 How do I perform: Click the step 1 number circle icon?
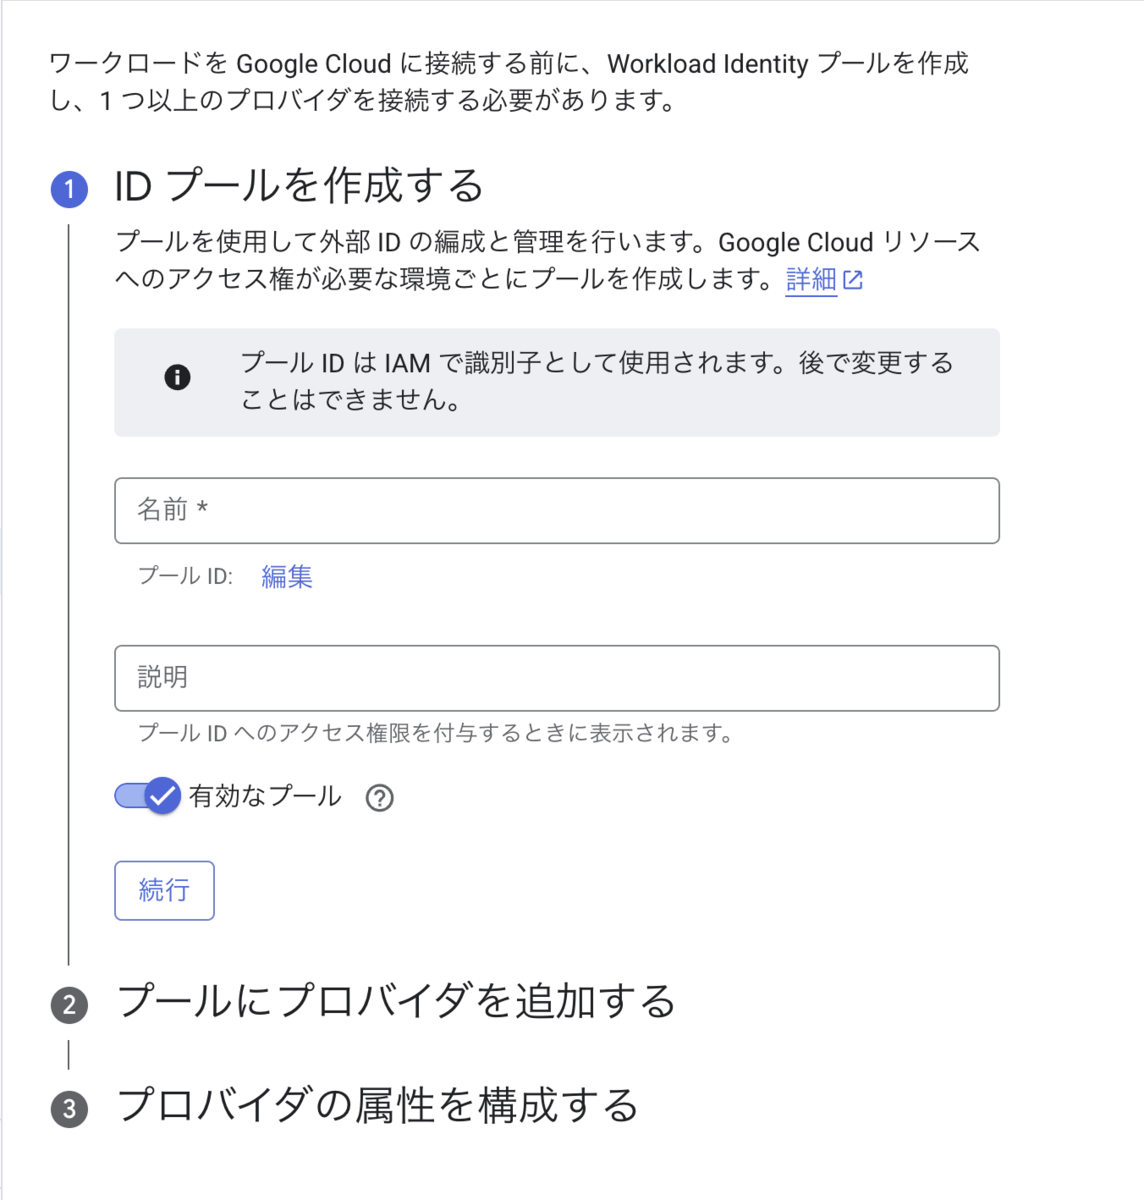(x=69, y=189)
